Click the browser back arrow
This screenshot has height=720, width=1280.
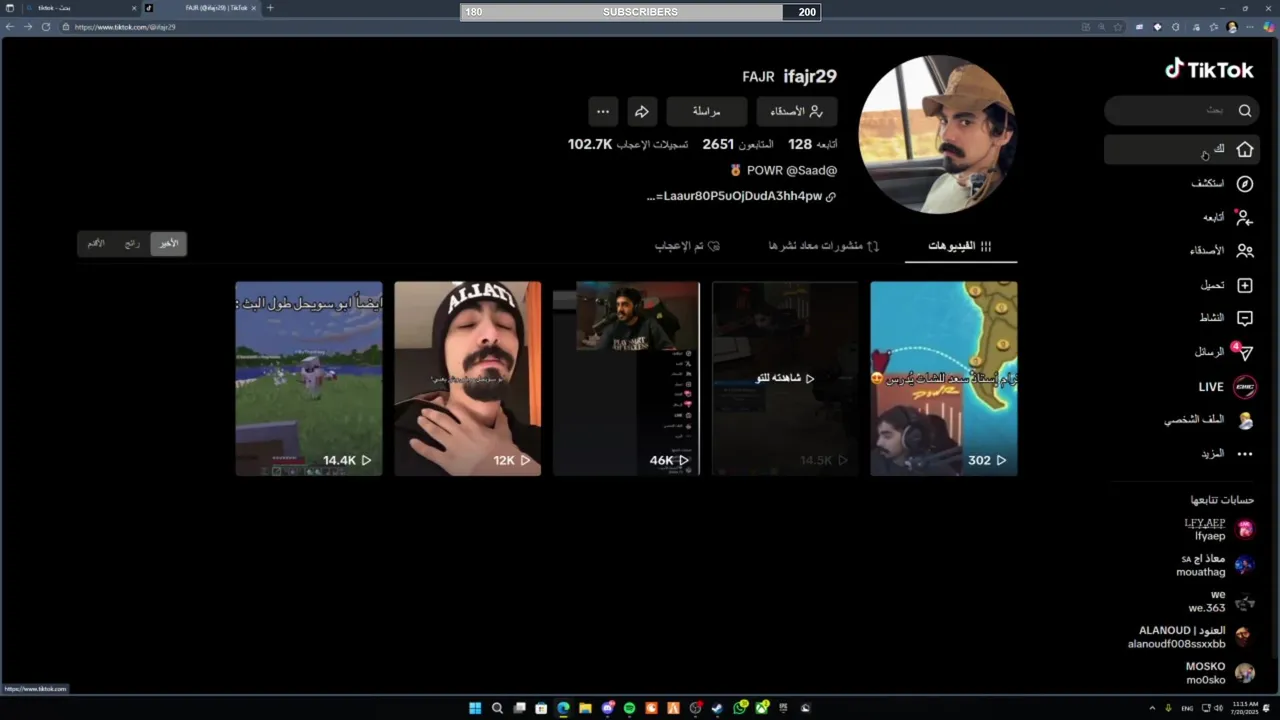(x=10, y=27)
